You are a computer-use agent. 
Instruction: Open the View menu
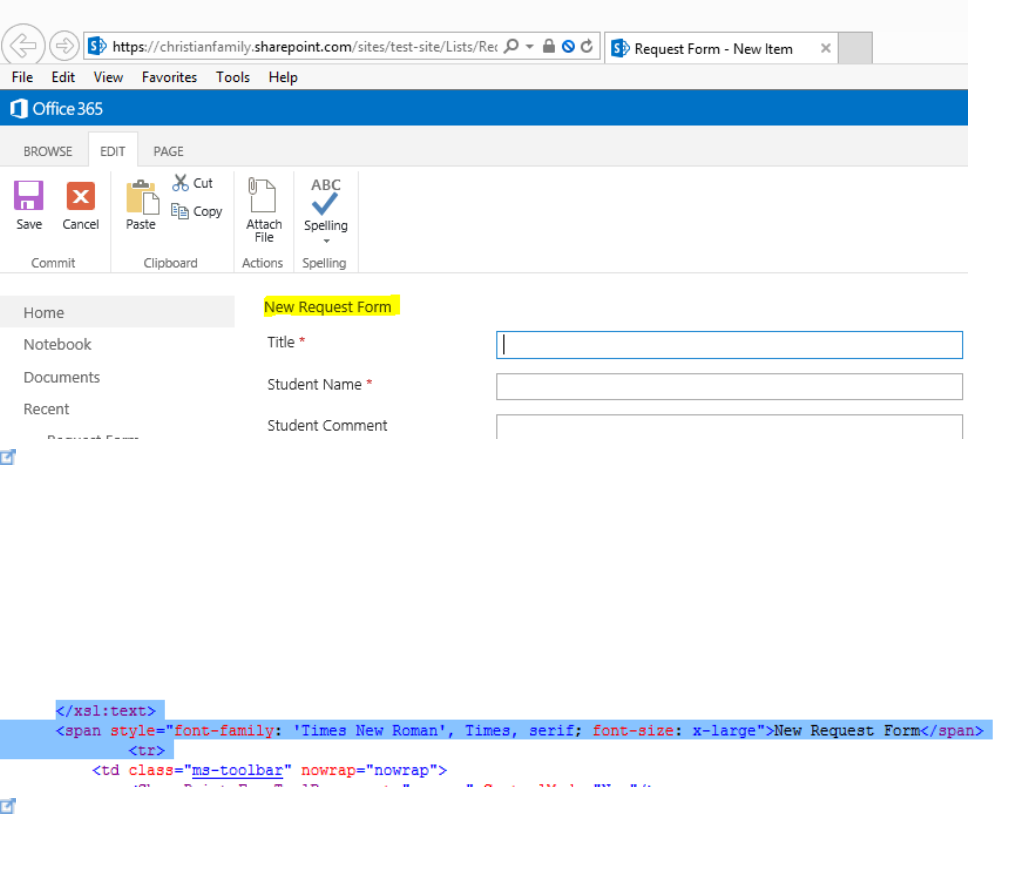click(108, 77)
